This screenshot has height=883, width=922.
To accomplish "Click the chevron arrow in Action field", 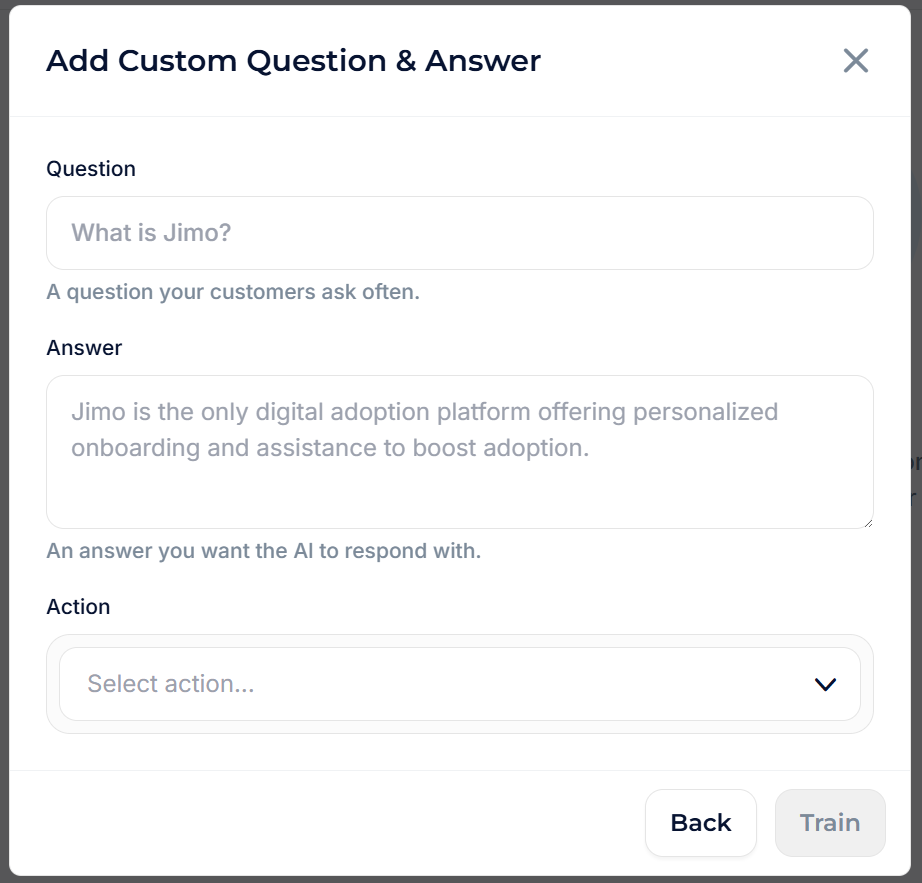I will point(825,685).
